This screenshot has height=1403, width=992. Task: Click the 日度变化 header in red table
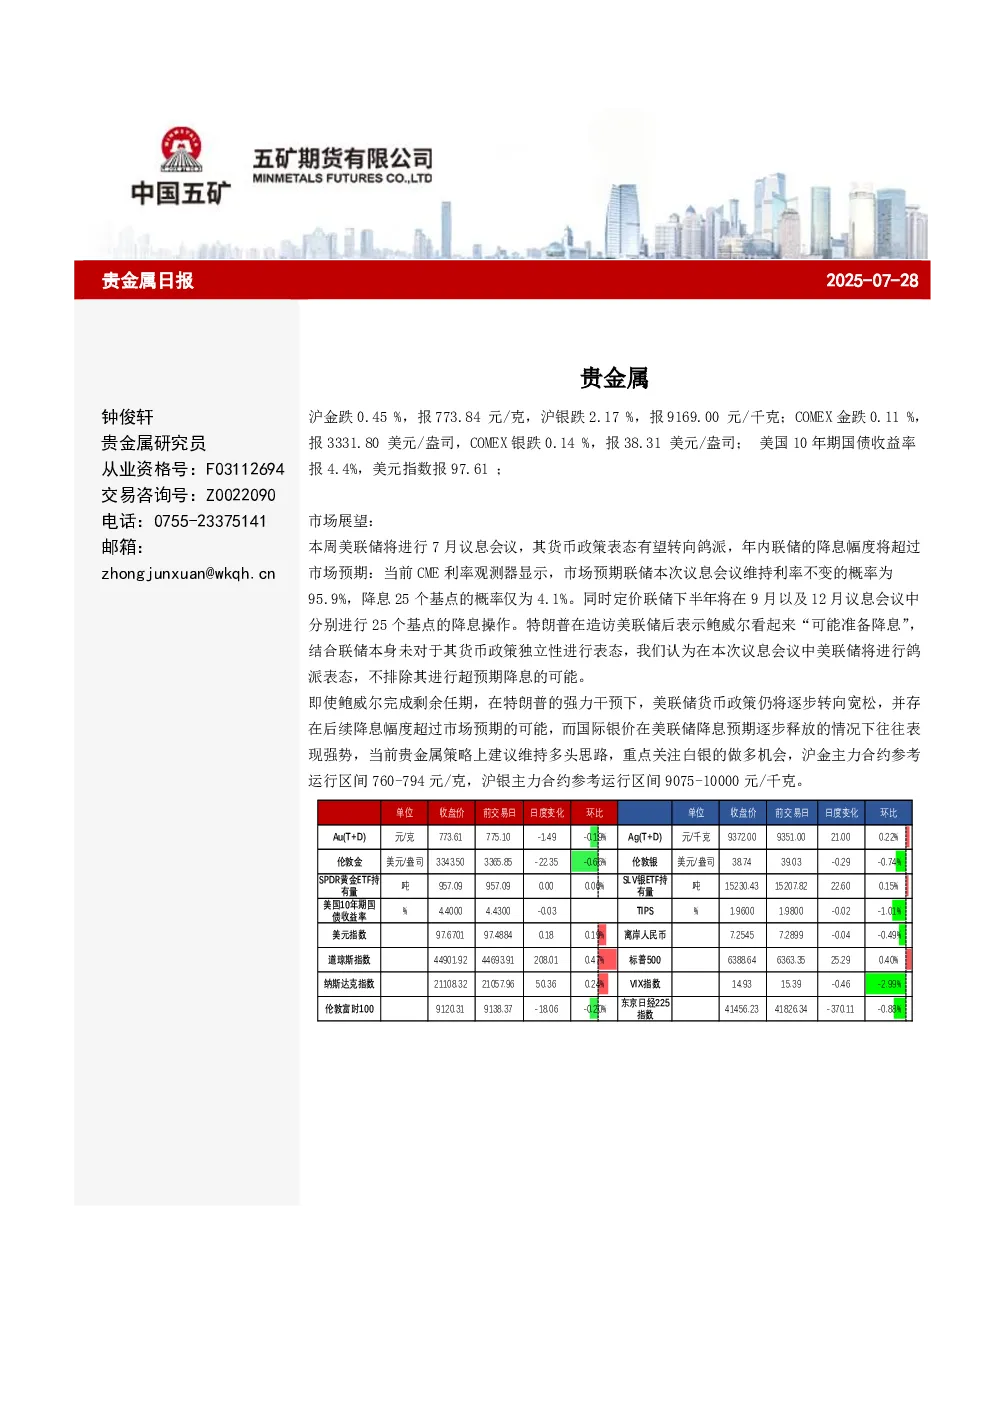coord(546,812)
